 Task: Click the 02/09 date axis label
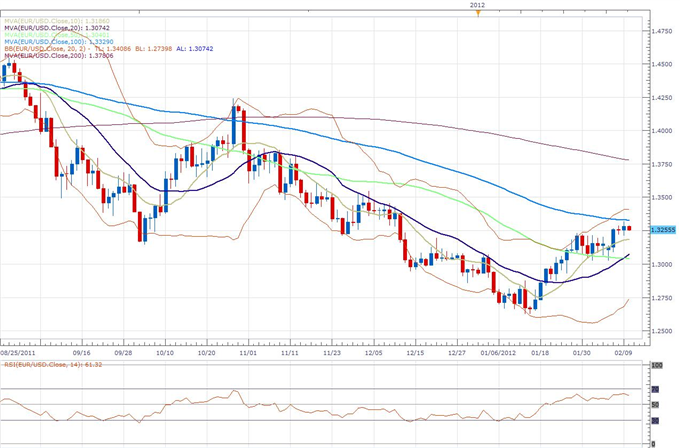624,353
